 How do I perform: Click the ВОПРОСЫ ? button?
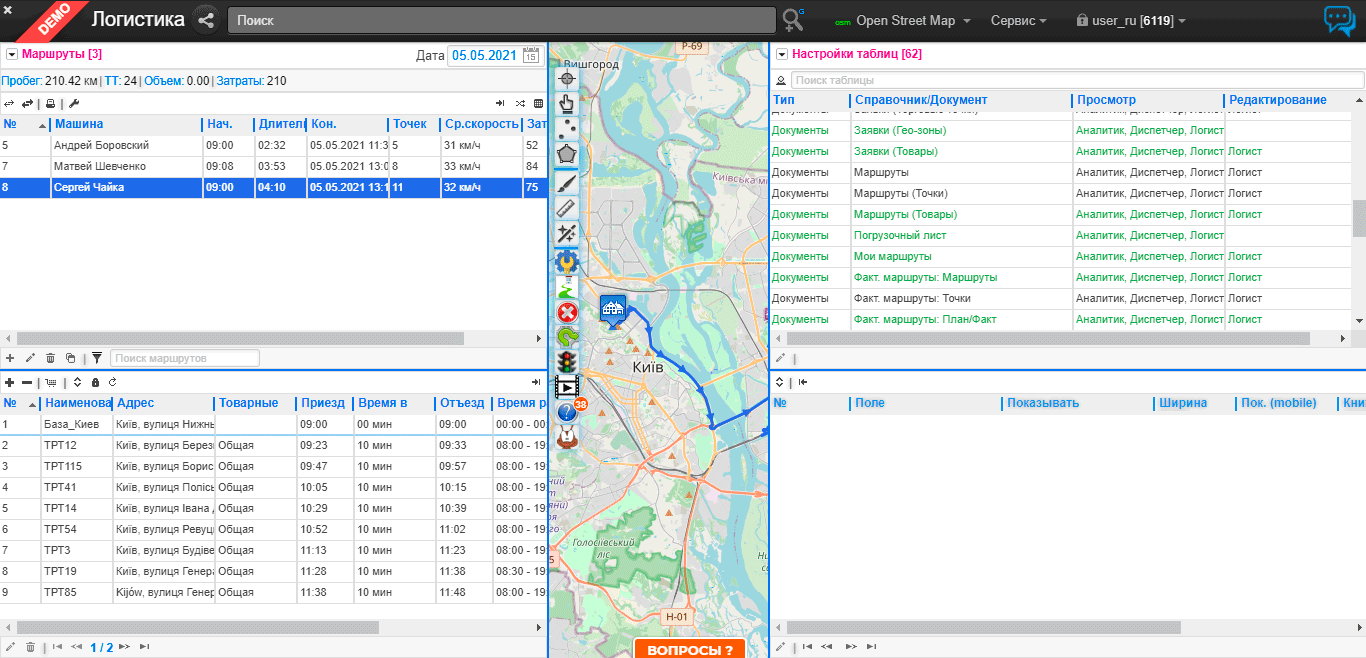click(689, 649)
